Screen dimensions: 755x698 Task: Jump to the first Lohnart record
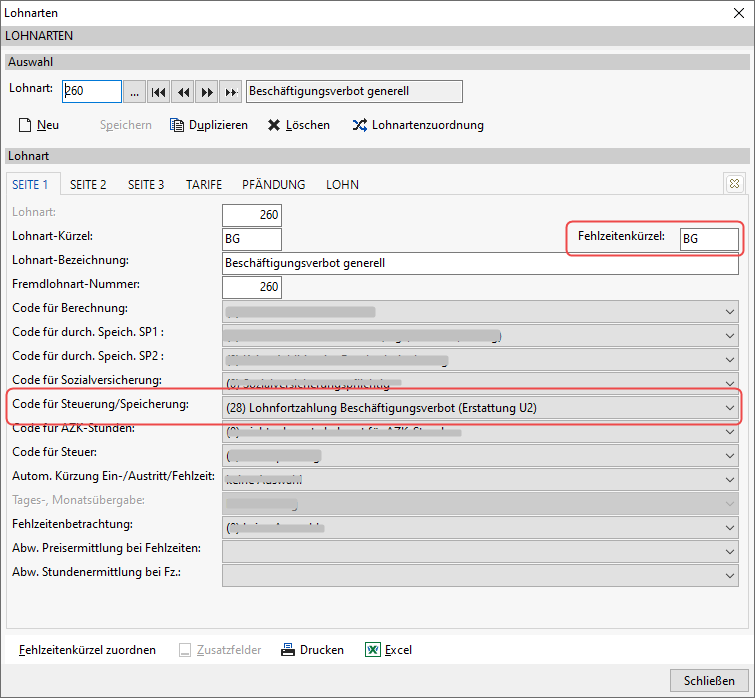pos(158,91)
